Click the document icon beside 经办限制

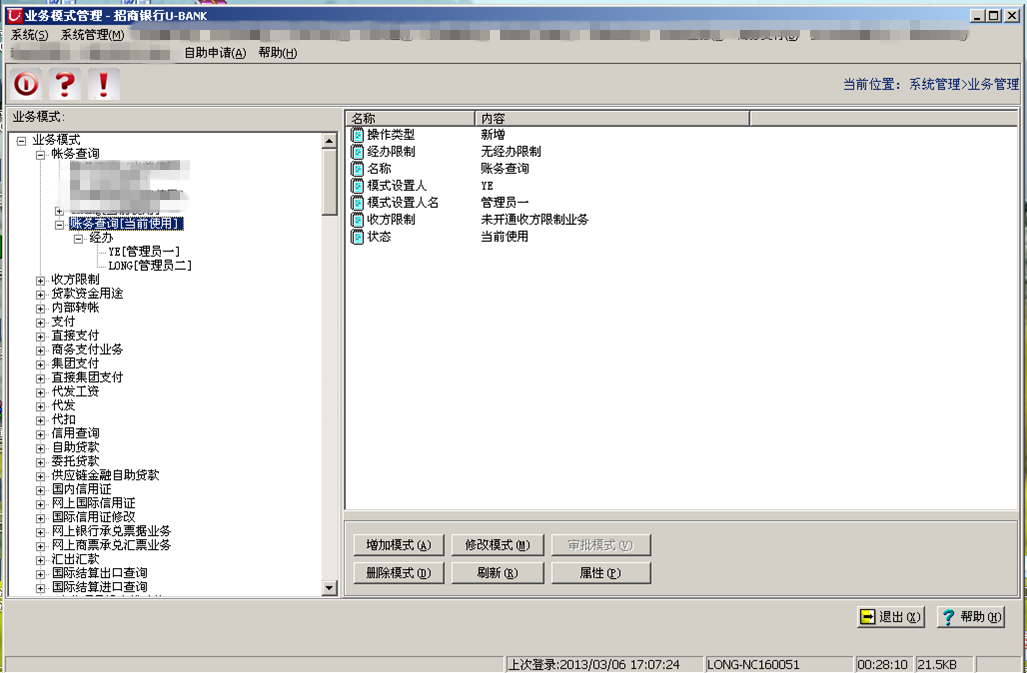pos(358,152)
